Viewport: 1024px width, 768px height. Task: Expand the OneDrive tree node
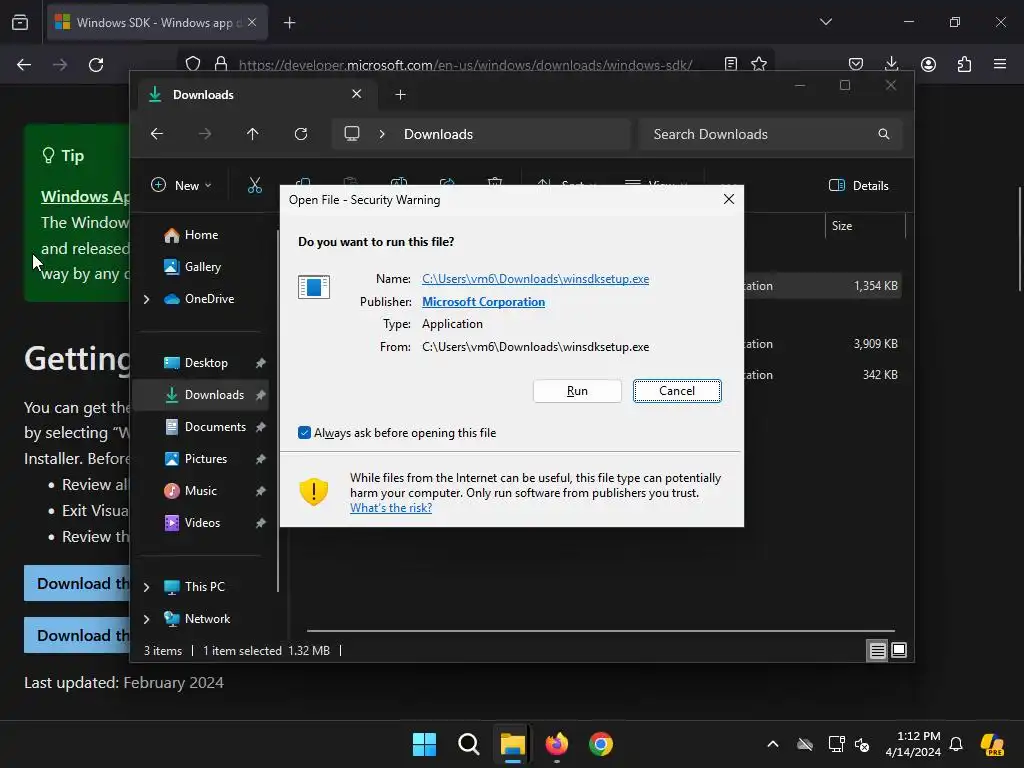point(146,299)
